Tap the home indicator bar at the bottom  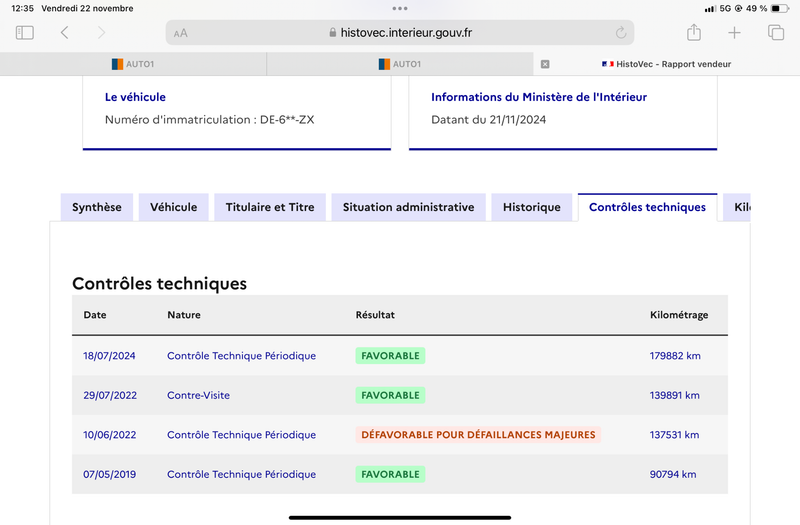[400, 518]
